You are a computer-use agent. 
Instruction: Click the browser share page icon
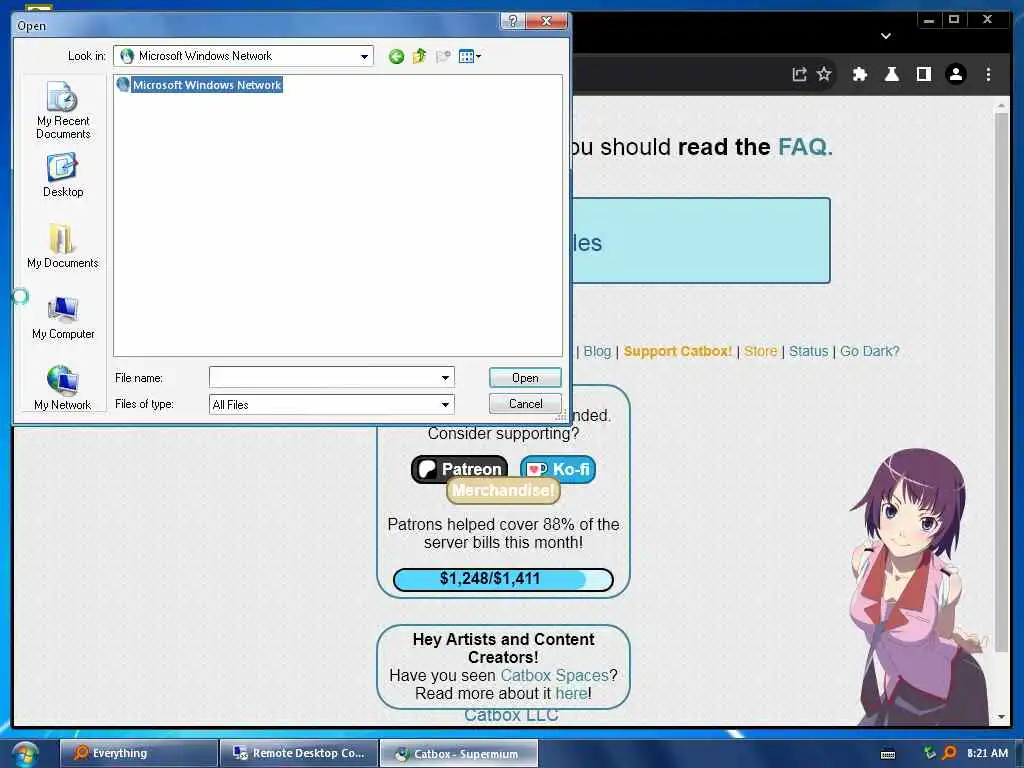tap(799, 74)
